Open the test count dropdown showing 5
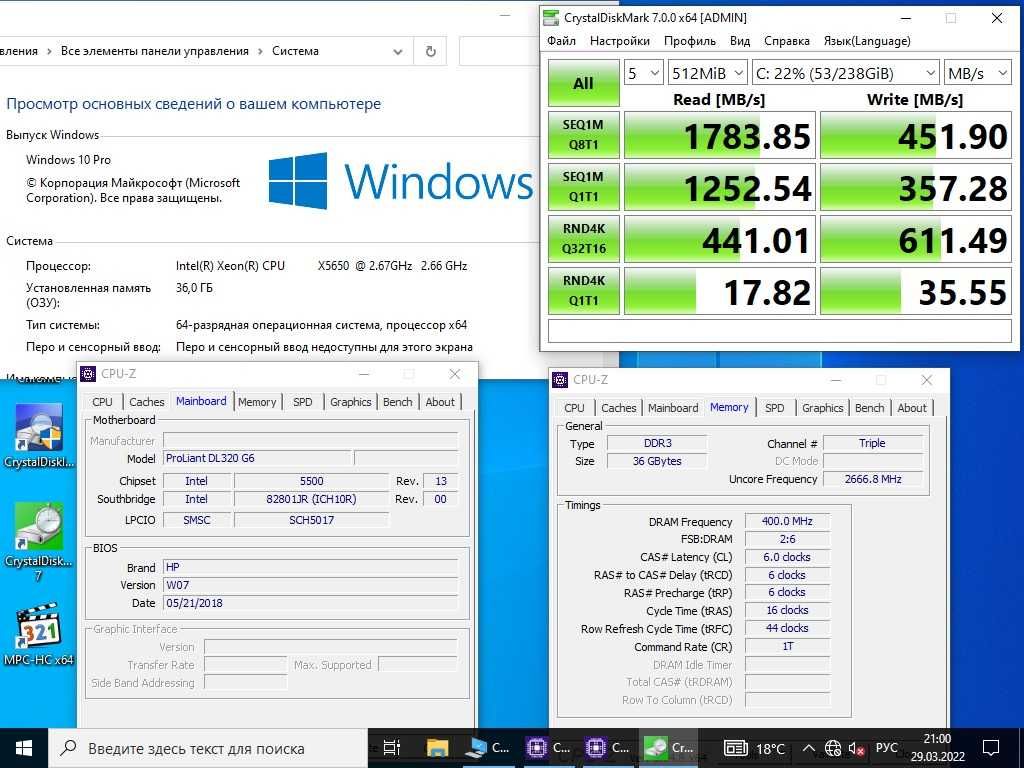The image size is (1024, 768). [644, 73]
